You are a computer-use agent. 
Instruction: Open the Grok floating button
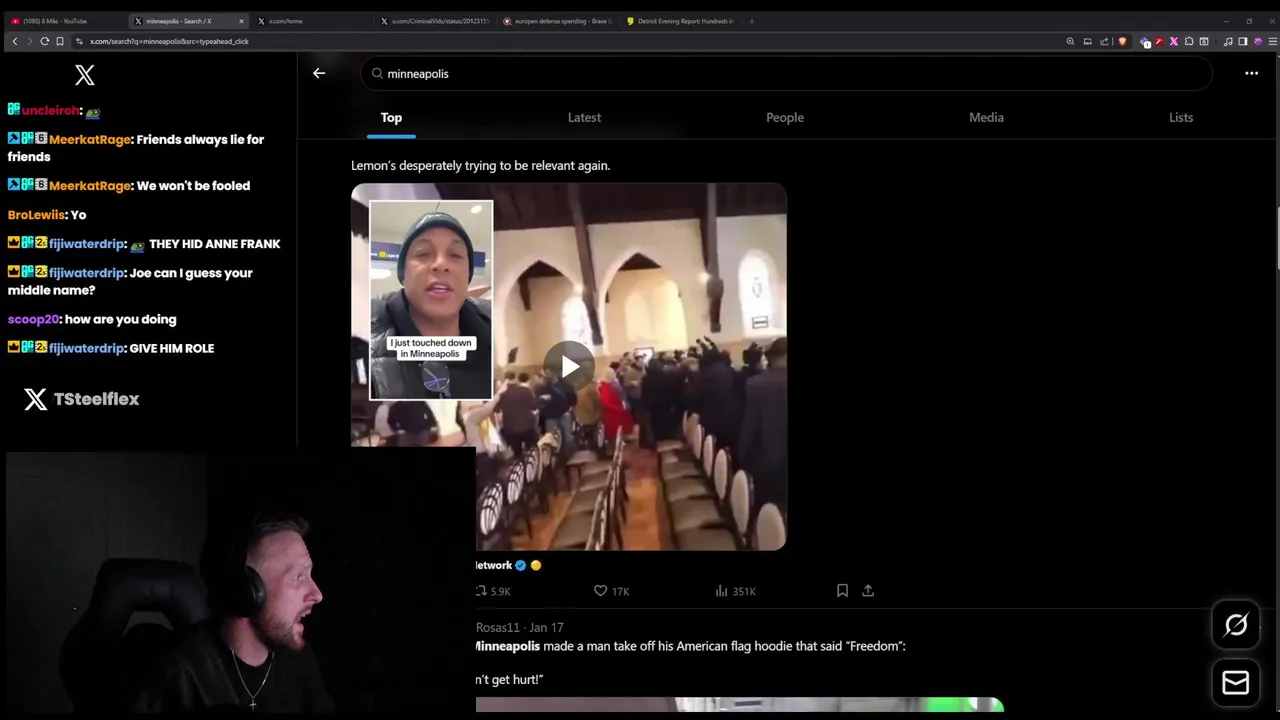[1236, 625]
